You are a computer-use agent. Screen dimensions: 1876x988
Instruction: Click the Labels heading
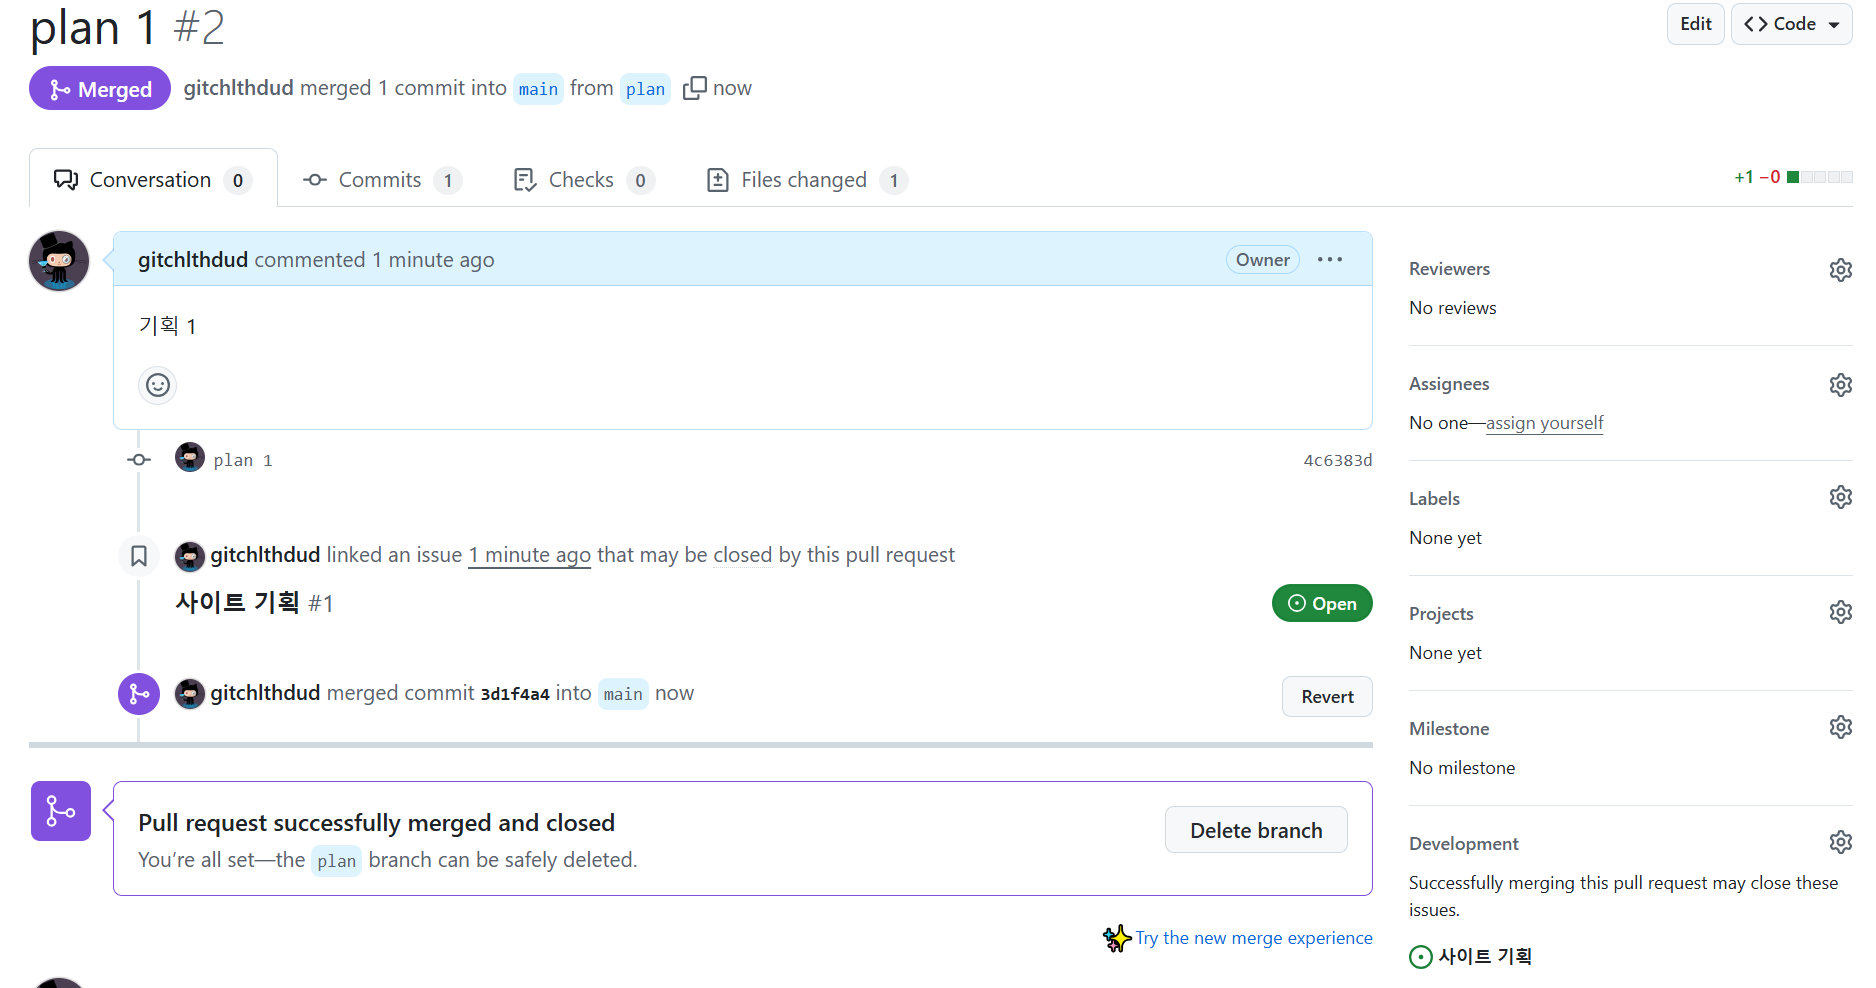1434,499
